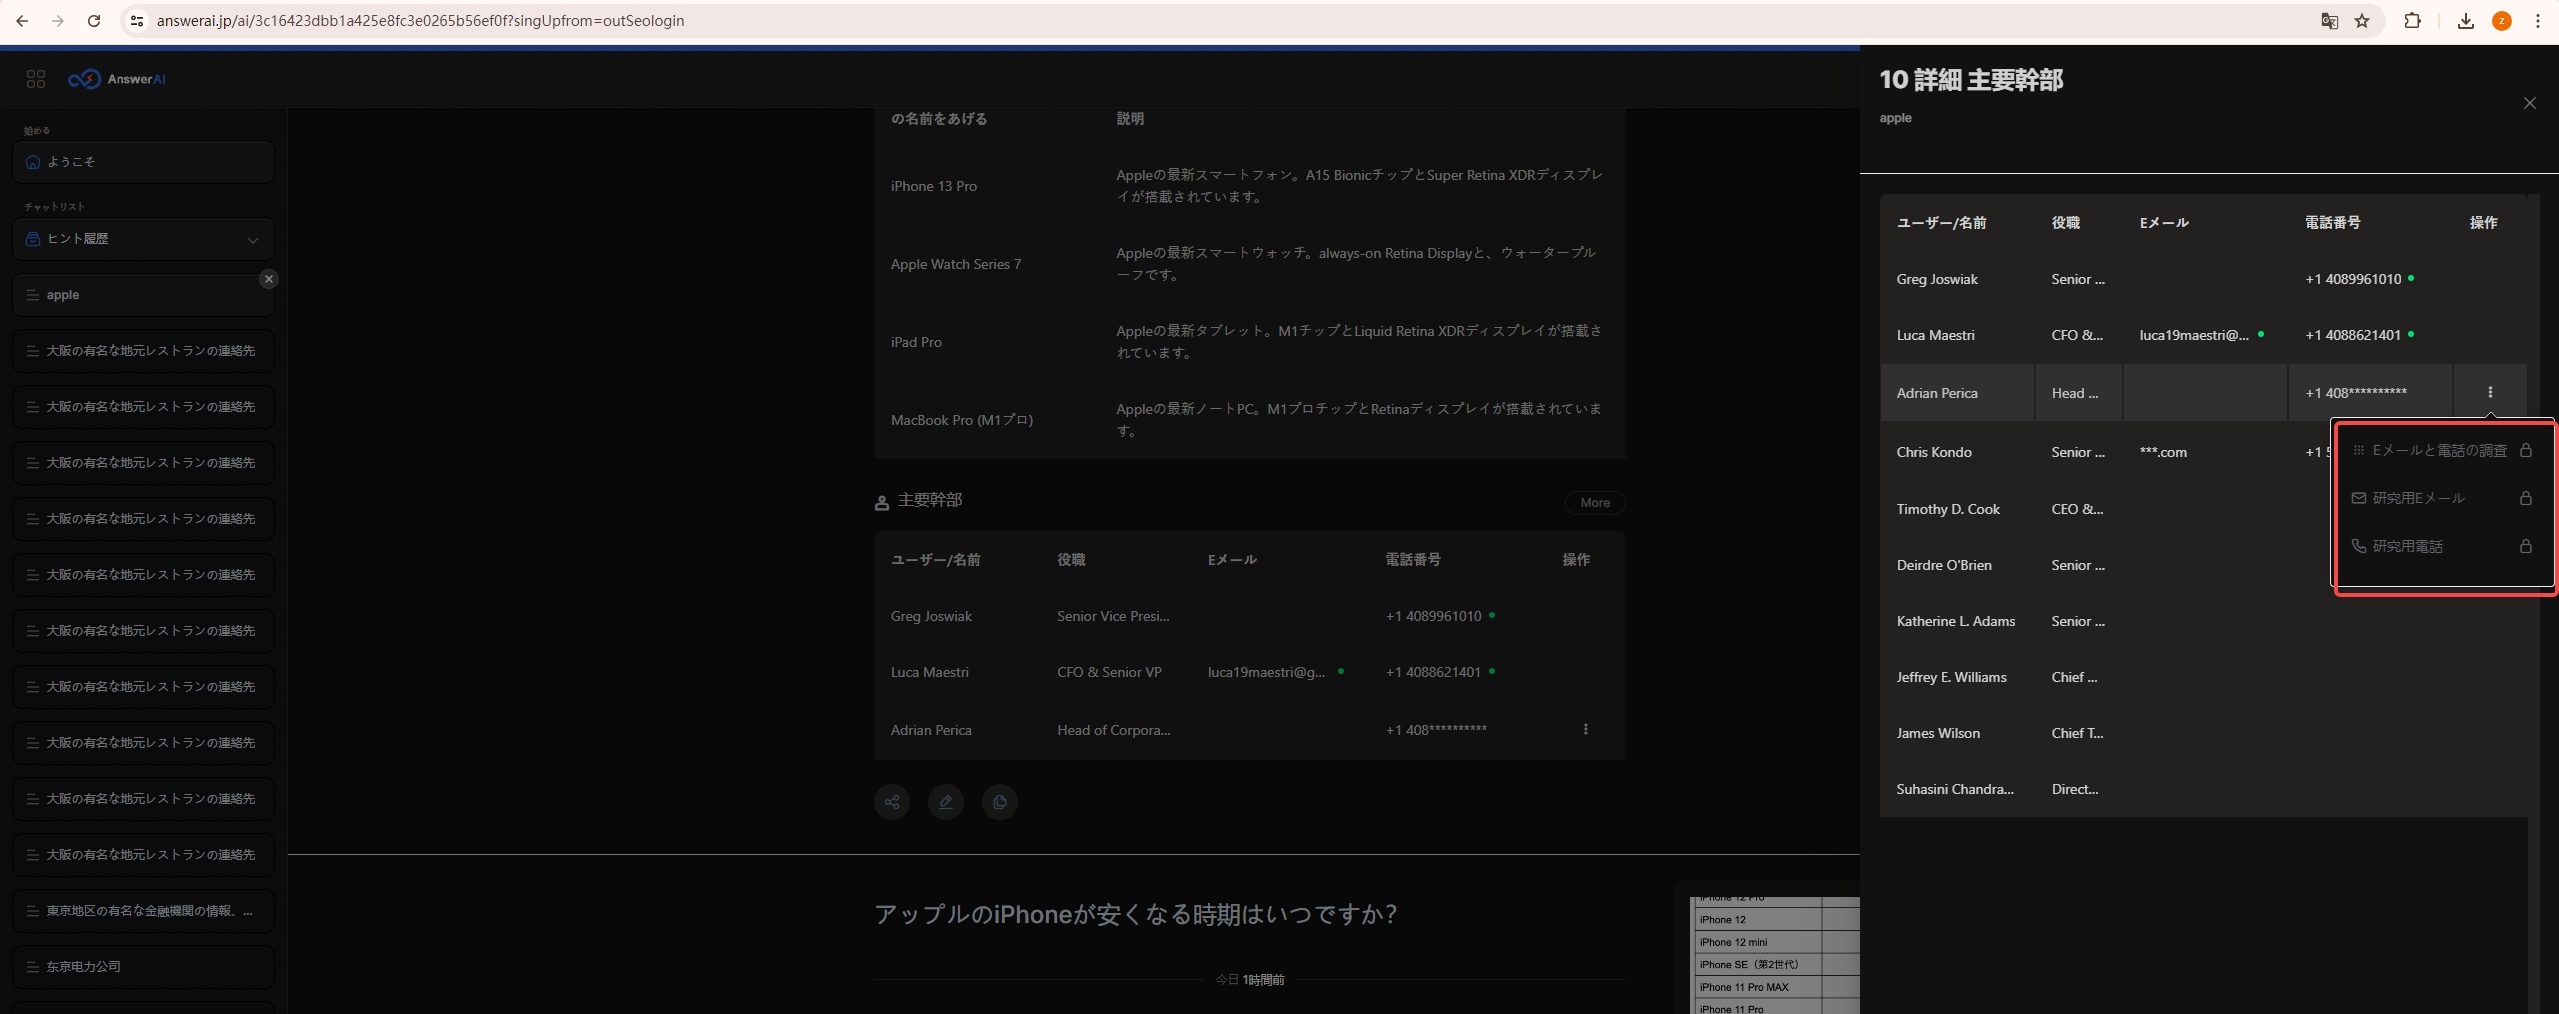This screenshot has height=1014, width=2559.
Task: Click the copy icon below the executives table
Action: pyautogui.click(x=1000, y=802)
